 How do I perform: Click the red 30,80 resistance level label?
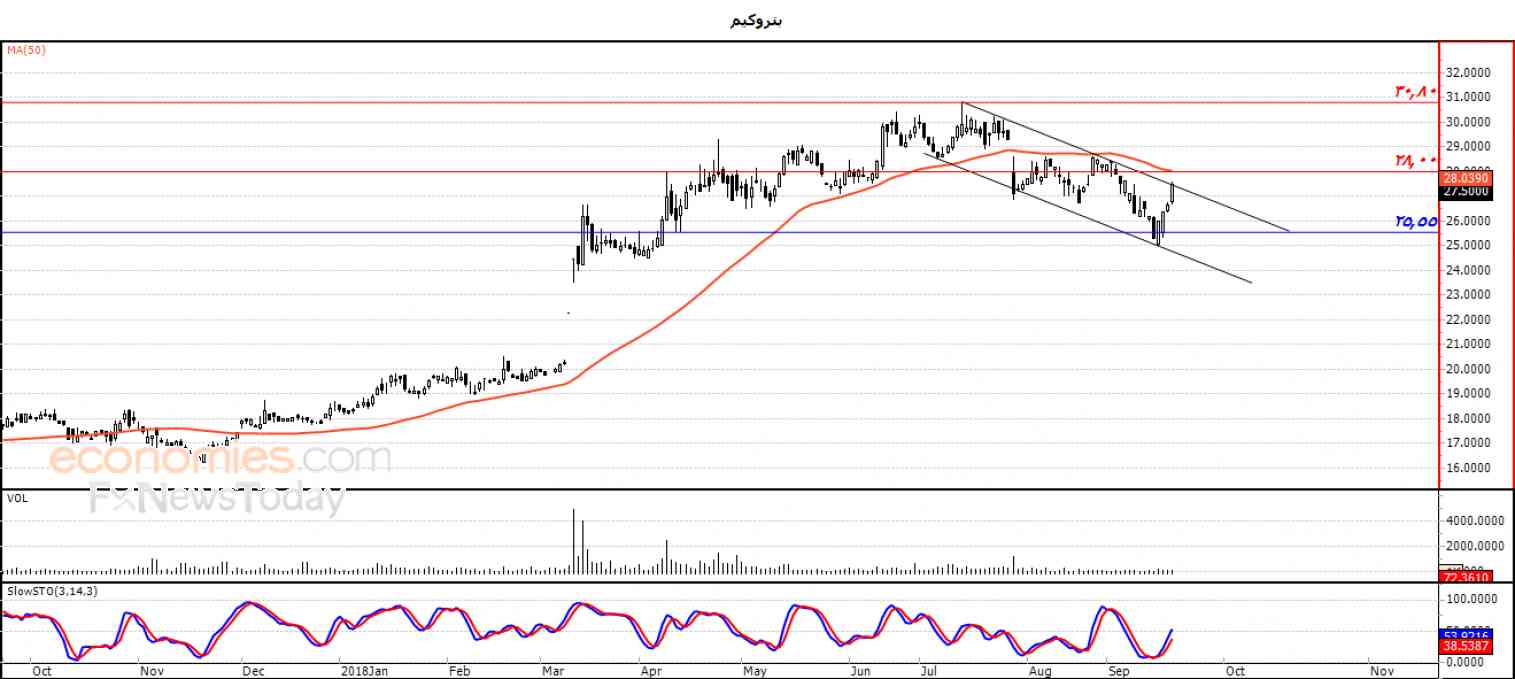point(1416,92)
